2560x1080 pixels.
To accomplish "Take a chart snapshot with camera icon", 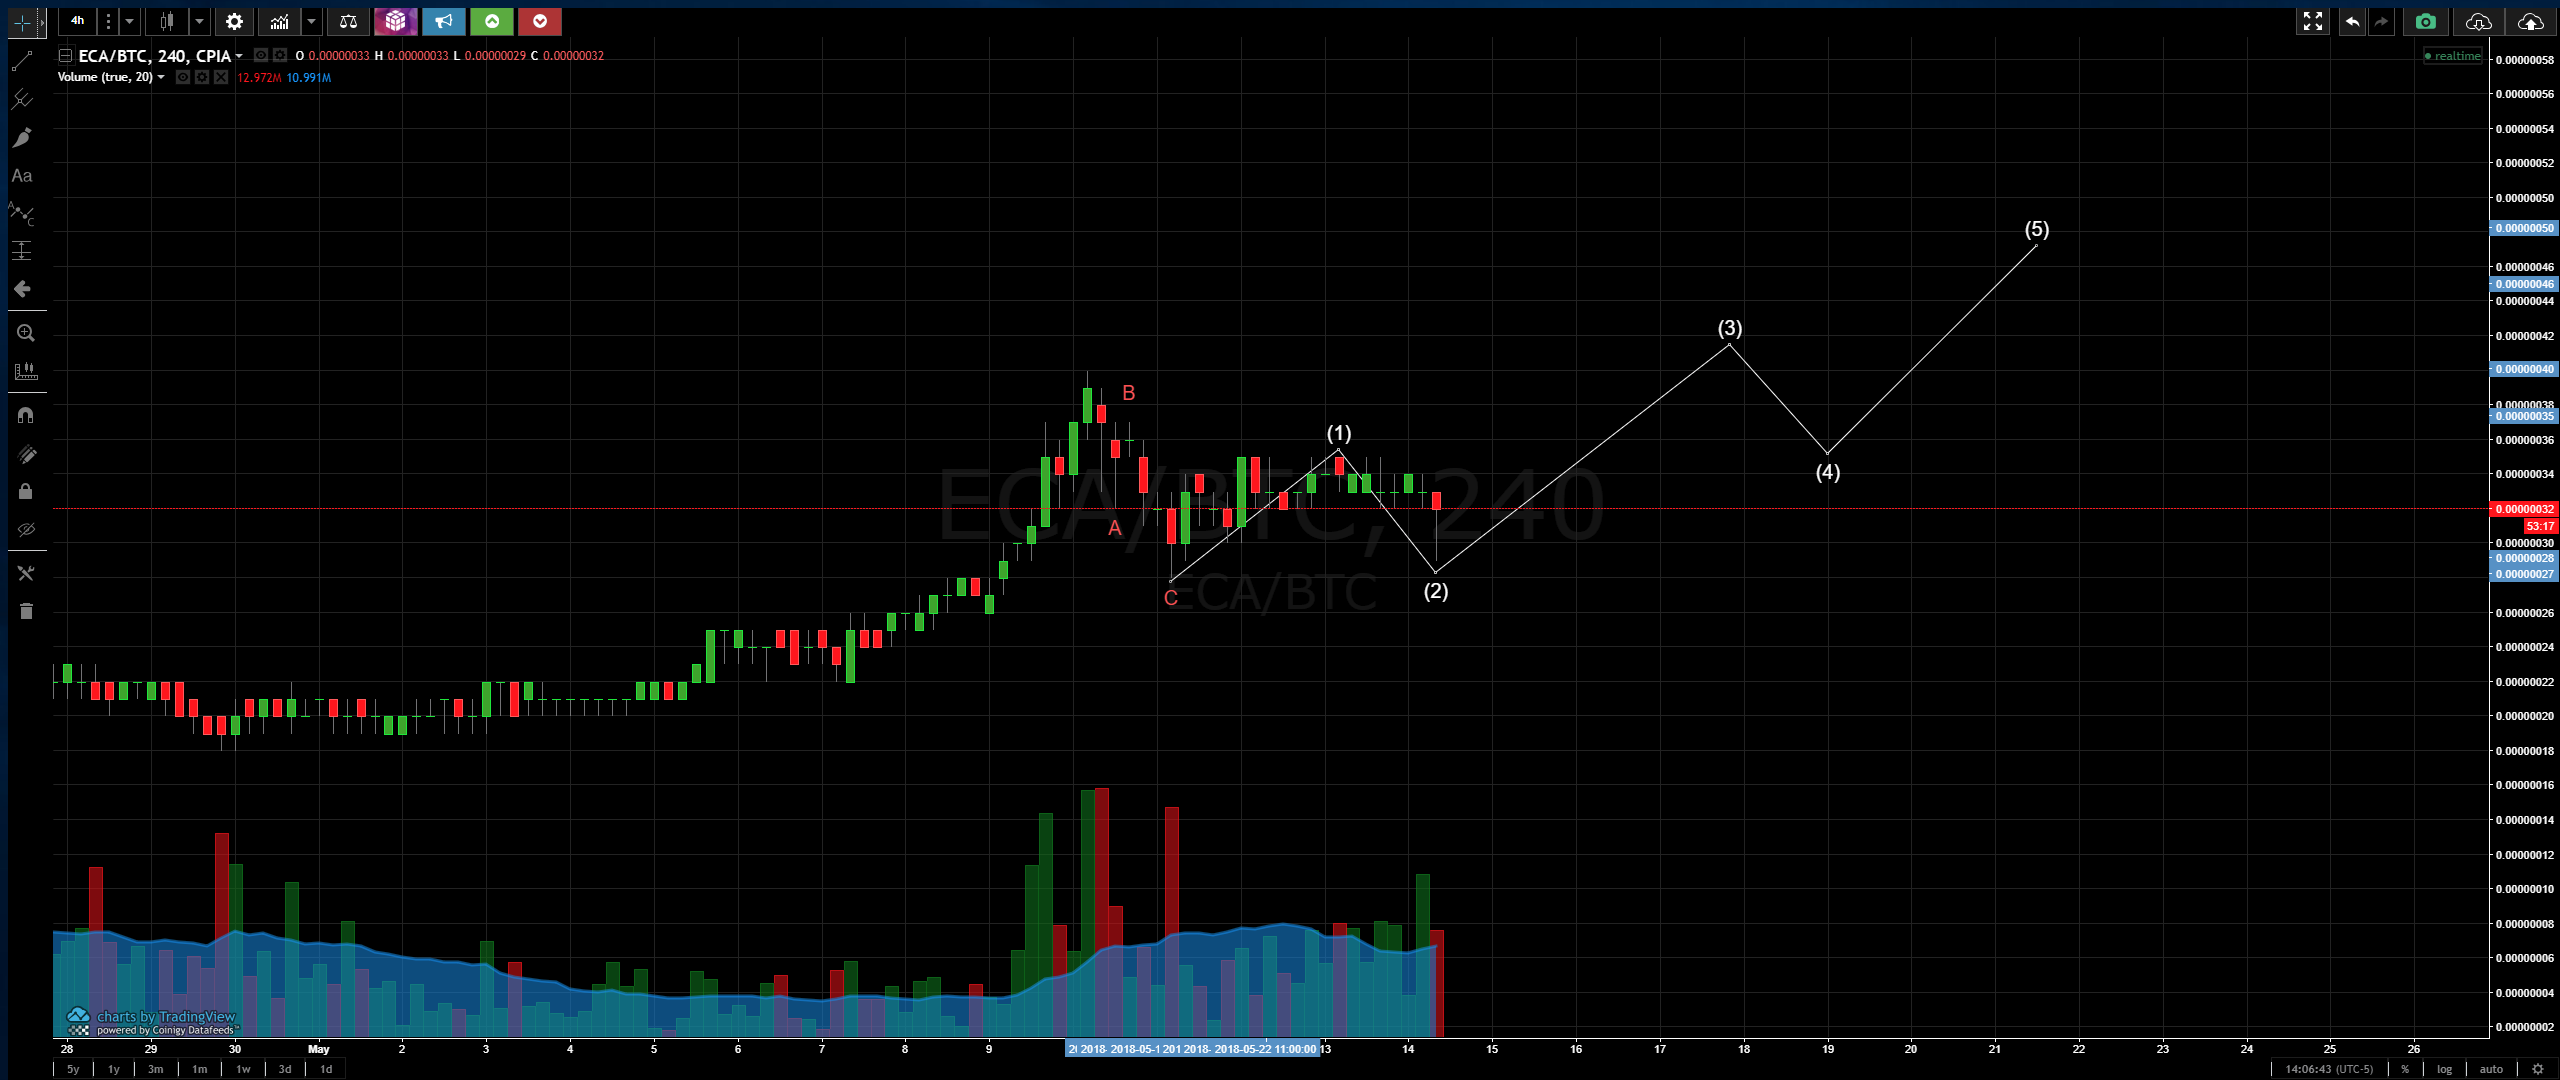I will pos(2425,21).
